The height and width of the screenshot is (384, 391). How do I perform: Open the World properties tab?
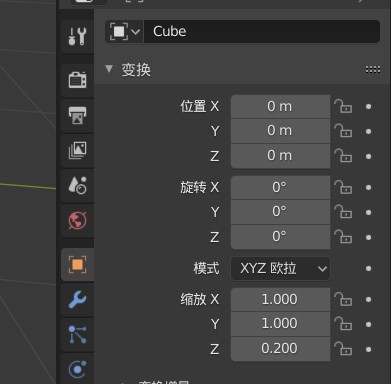[77, 220]
